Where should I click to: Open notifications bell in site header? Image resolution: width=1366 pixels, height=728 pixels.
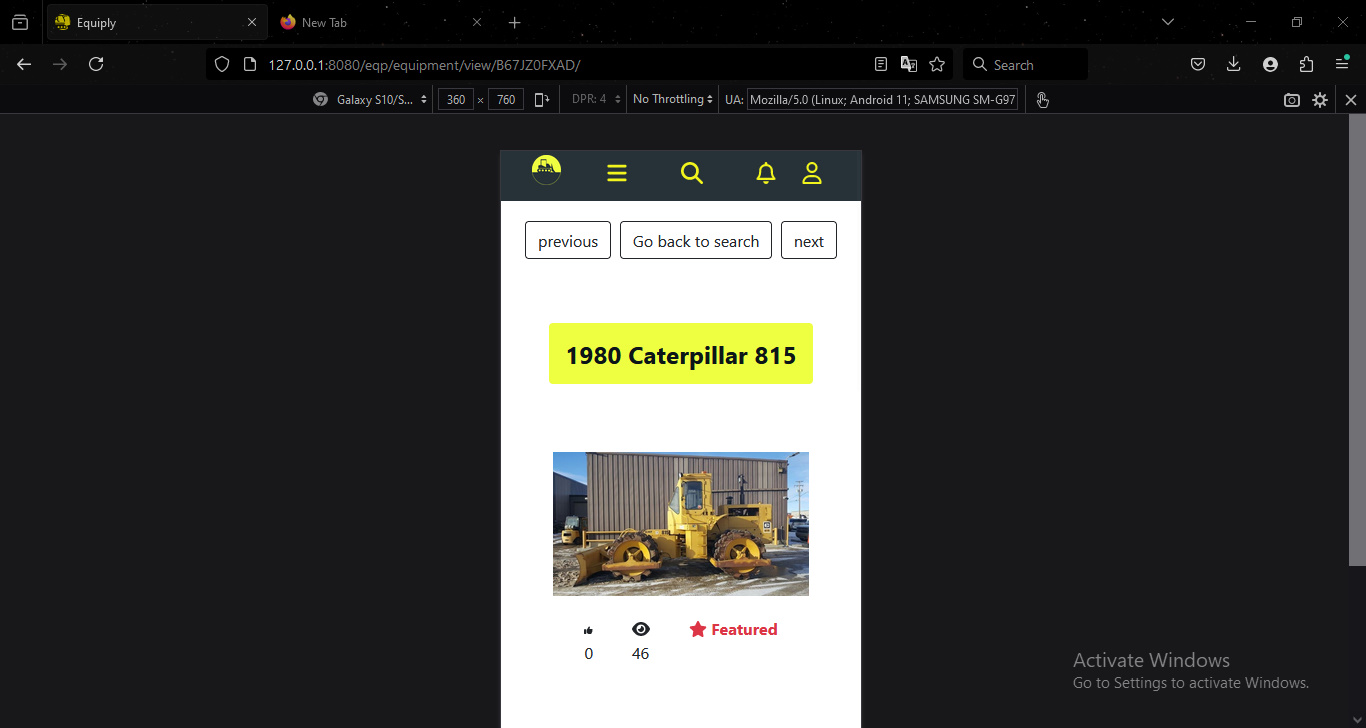pyautogui.click(x=766, y=174)
